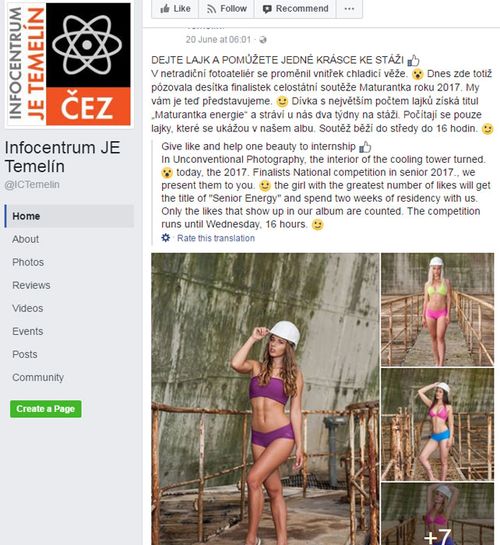The image size is (500, 545).
Task: Click the Infocentrum JE Temelín ČEZ logo
Action: point(69,64)
